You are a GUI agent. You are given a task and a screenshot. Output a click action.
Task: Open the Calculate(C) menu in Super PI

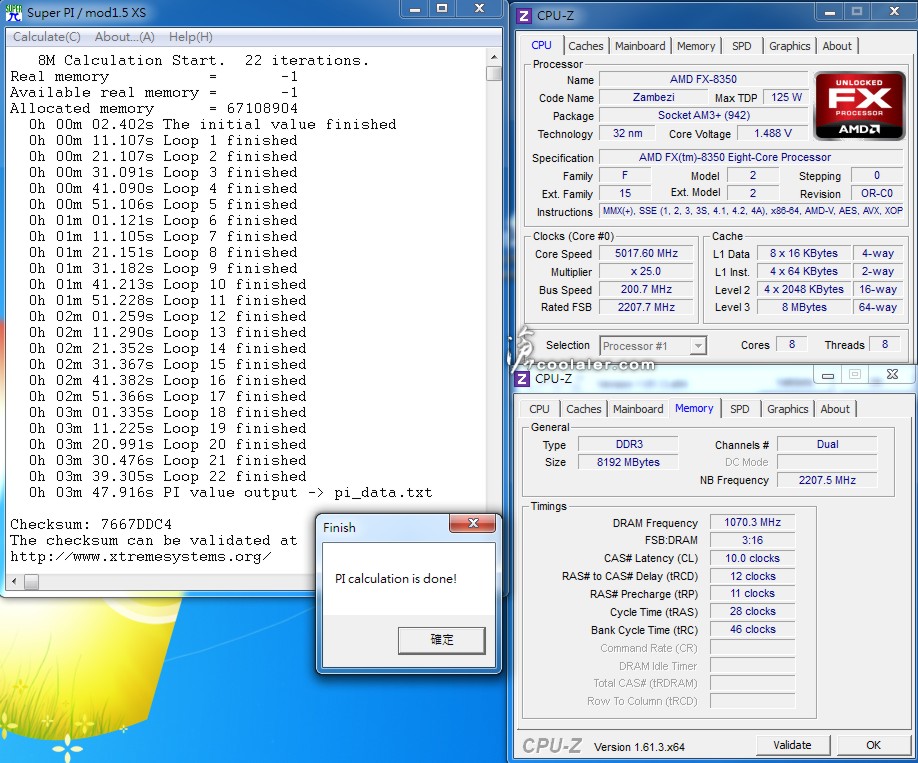(47, 37)
